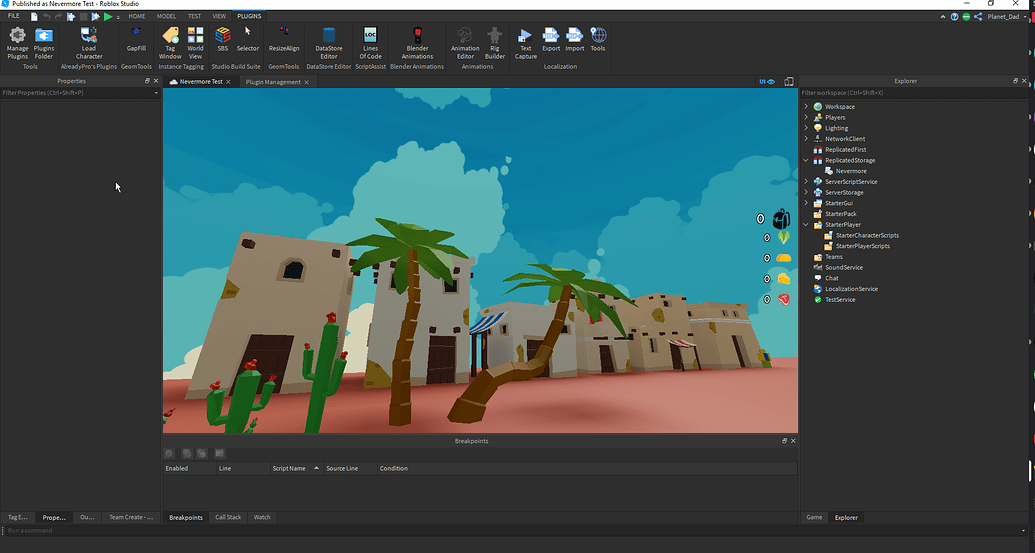1035x553 pixels.
Task: Open the FILE menu
Action: click(13, 16)
